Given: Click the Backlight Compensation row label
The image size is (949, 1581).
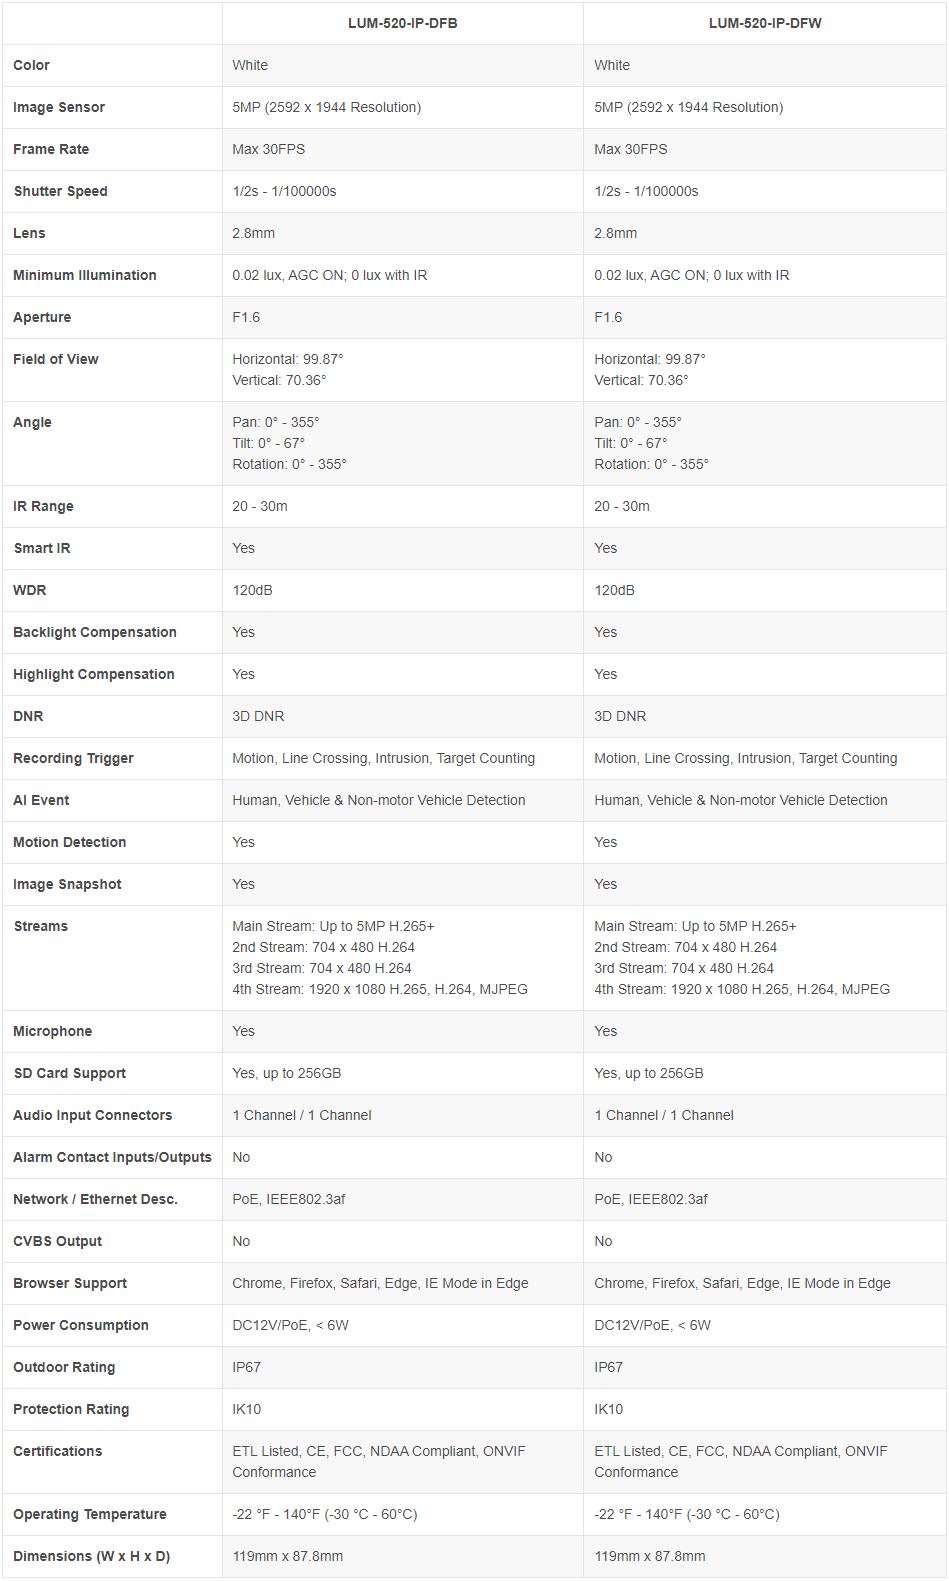Looking at the screenshot, I should 95,632.
